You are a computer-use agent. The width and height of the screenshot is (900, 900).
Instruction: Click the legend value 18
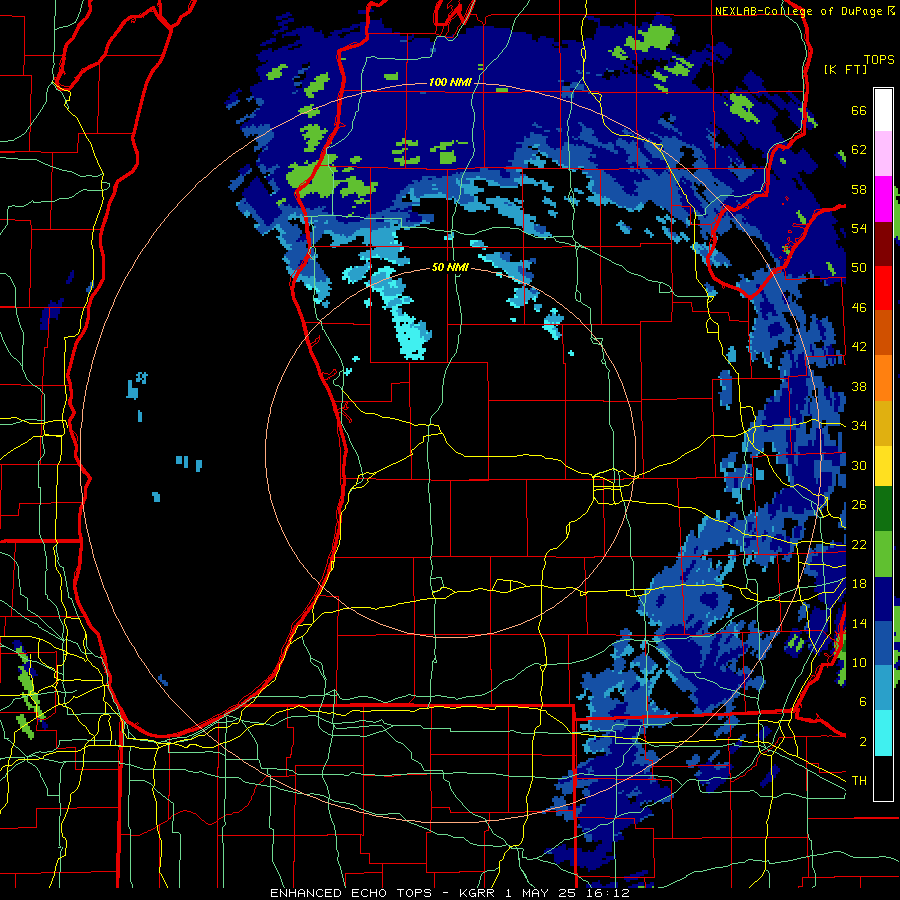click(859, 584)
